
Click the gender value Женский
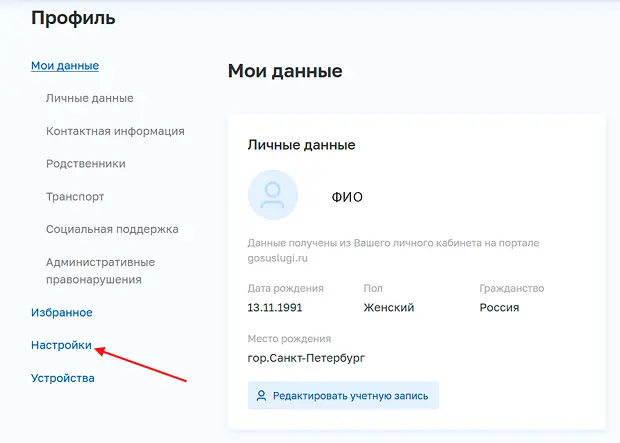tap(389, 308)
